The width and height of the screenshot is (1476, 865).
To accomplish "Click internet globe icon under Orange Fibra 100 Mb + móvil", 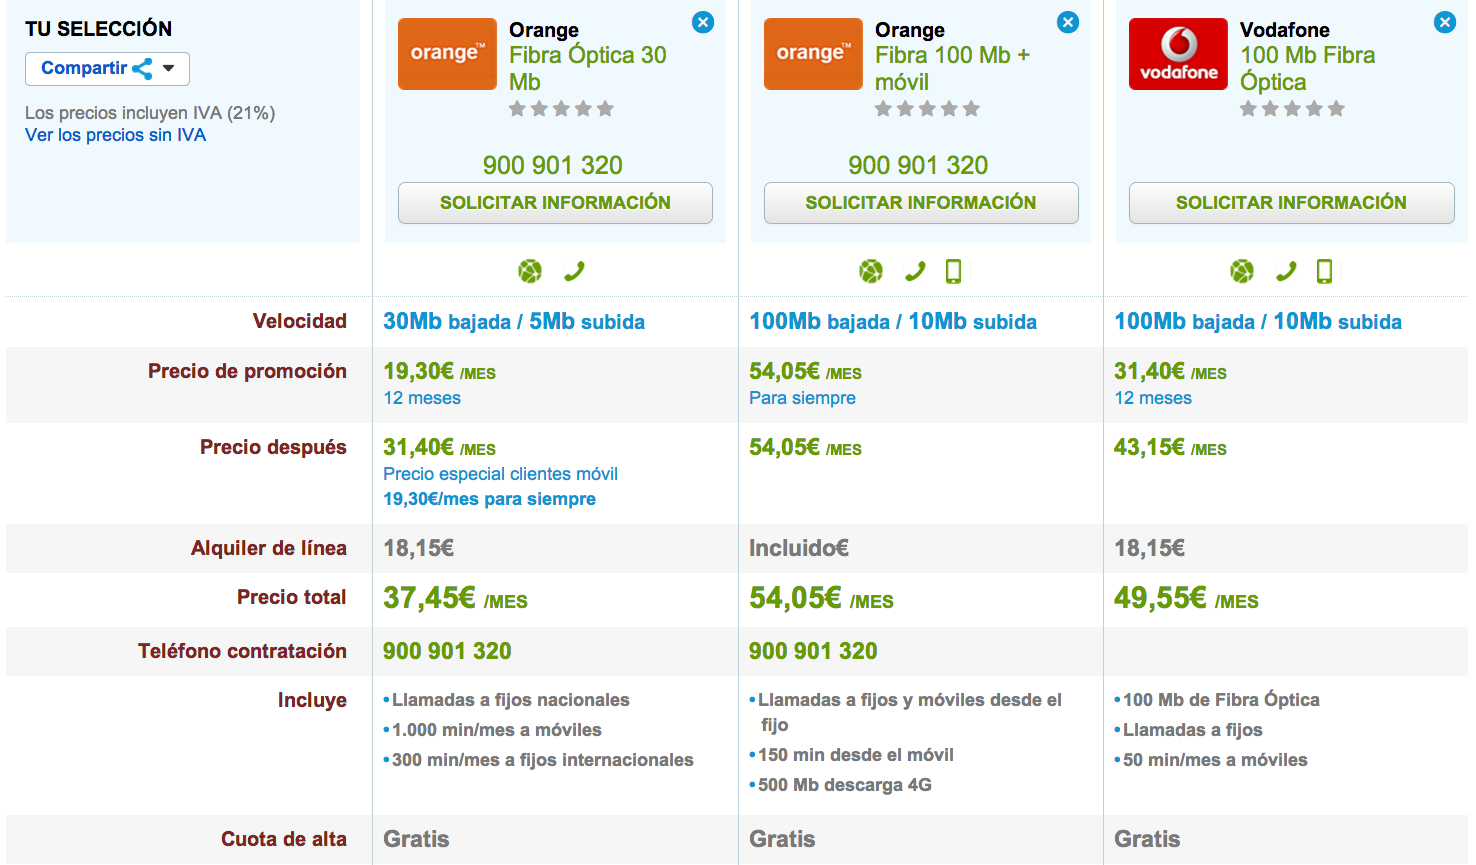I will click(871, 271).
